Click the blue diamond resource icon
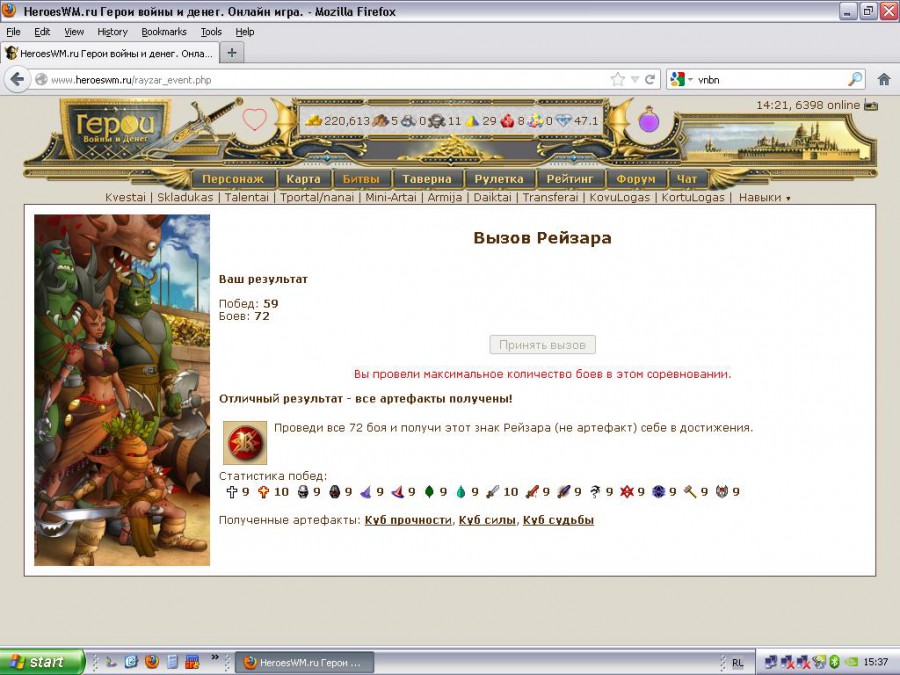 (x=563, y=121)
